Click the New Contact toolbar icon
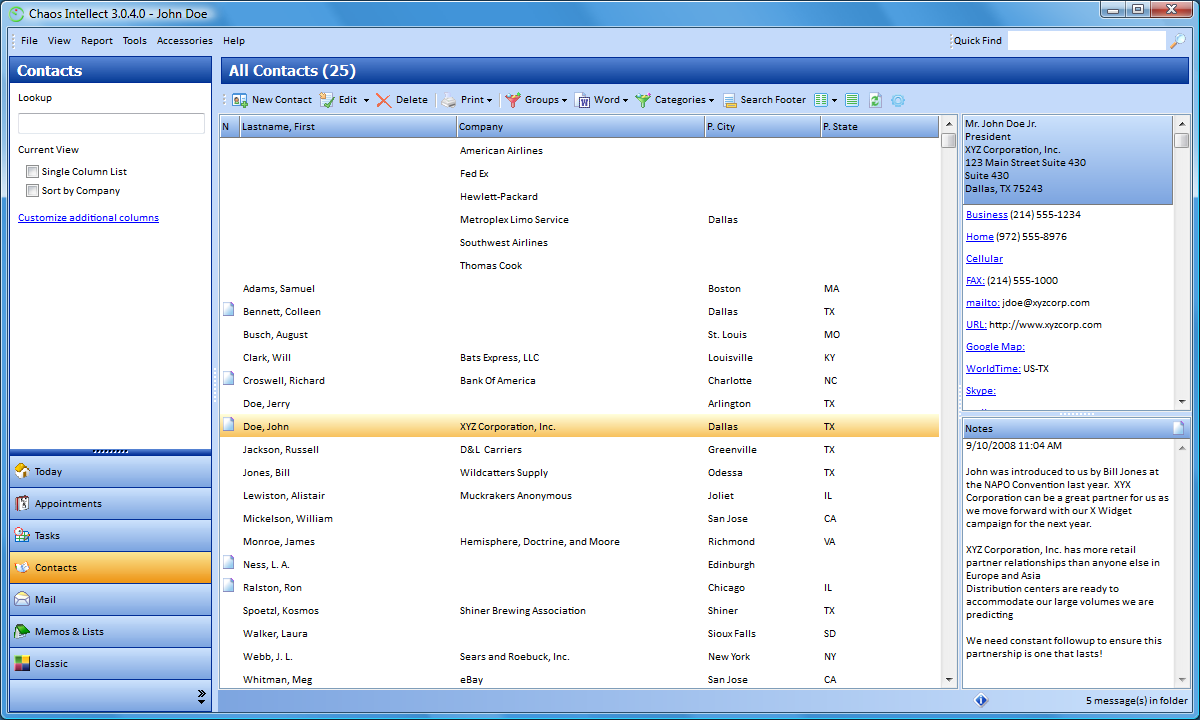Viewport: 1200px width, 720px height. (x=240, y=100)
